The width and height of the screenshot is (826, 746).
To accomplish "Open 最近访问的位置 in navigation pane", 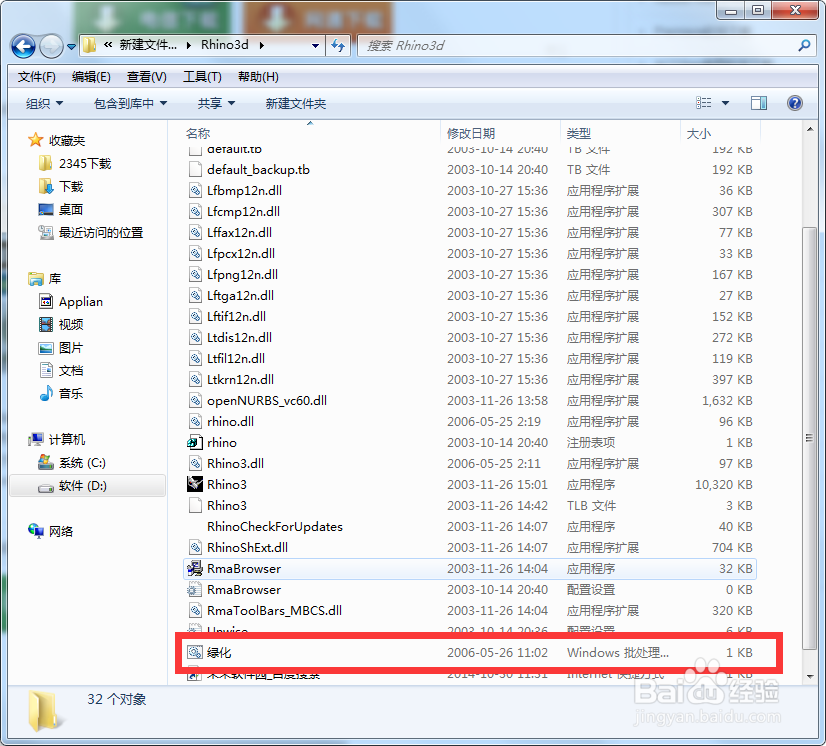I will 101,232.
